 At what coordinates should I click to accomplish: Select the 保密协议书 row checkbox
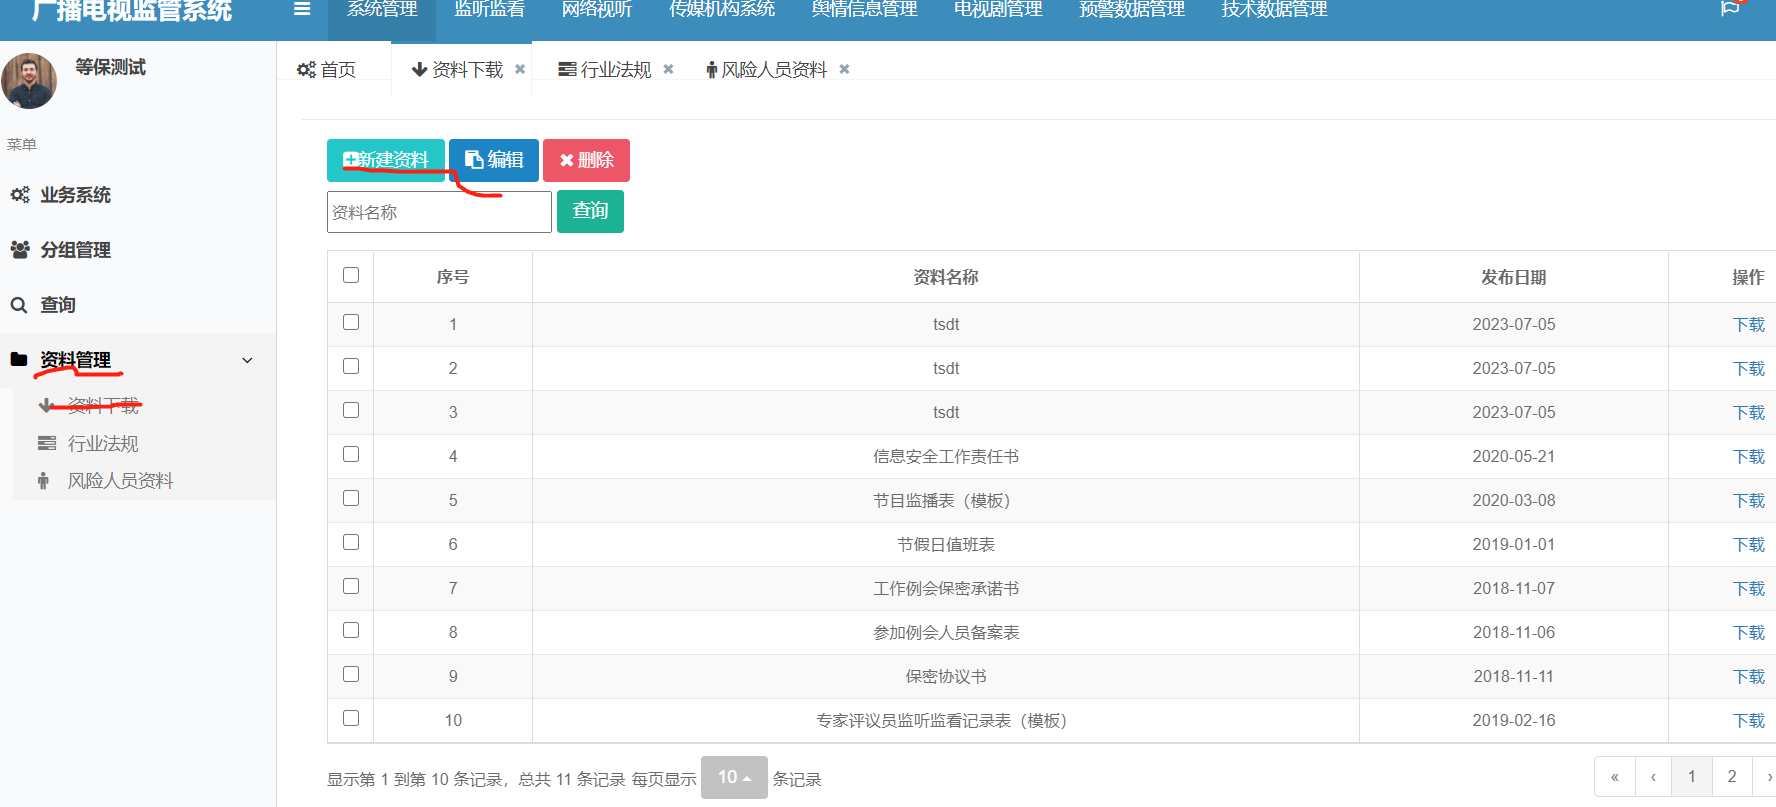coord(351,674)
